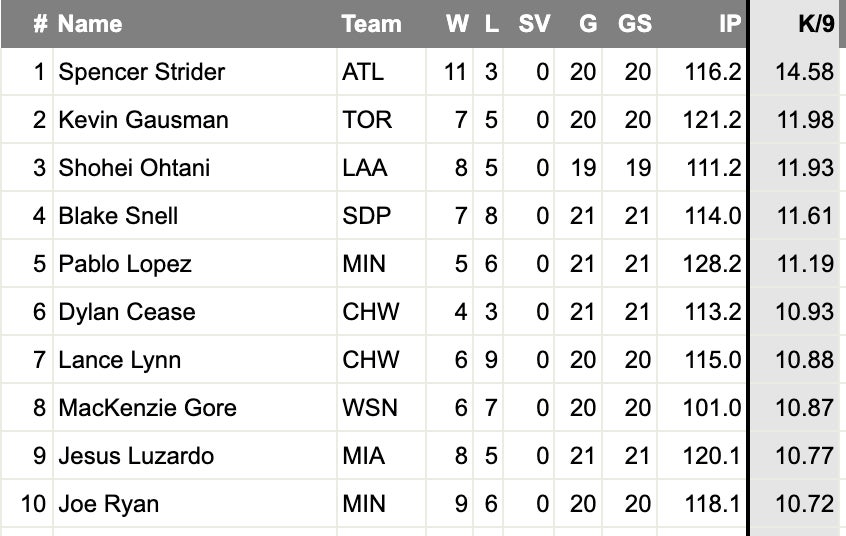
Task: Open Blake Snell's player entry
Action: pos(118,216)
